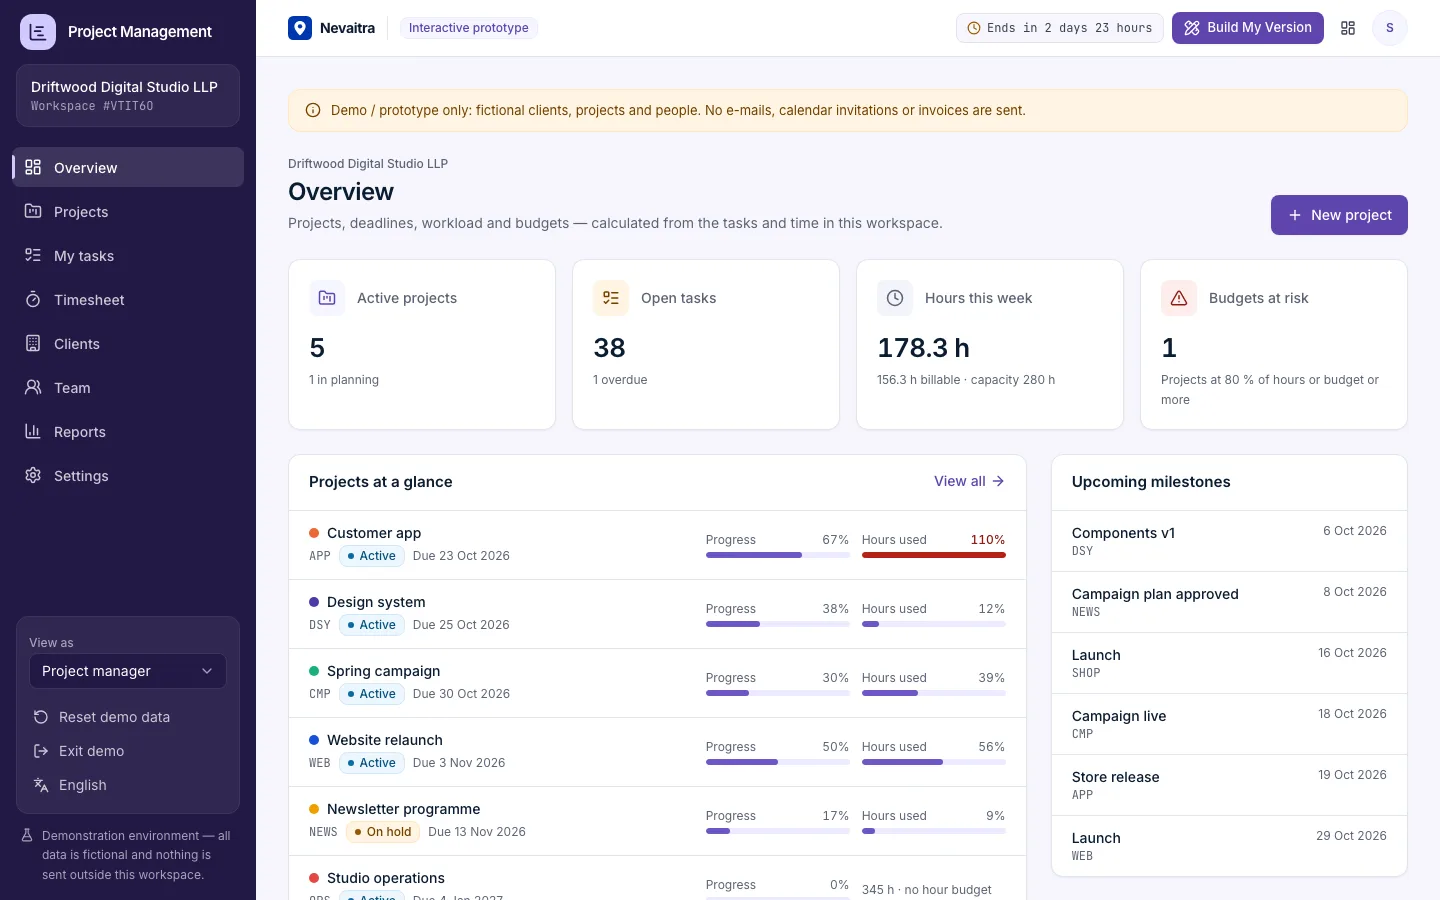The image size is (1440, 900).
Task: Click the info icon in demo banner
Action: pyautogui.click(x=313, y=110)
